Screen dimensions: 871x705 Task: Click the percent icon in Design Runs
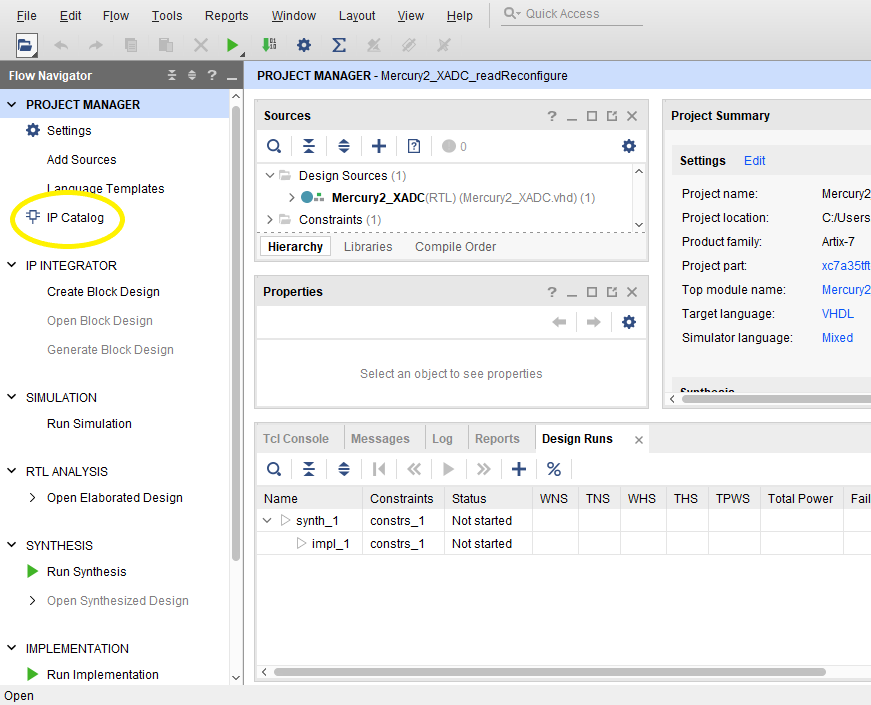click(554, 469)
